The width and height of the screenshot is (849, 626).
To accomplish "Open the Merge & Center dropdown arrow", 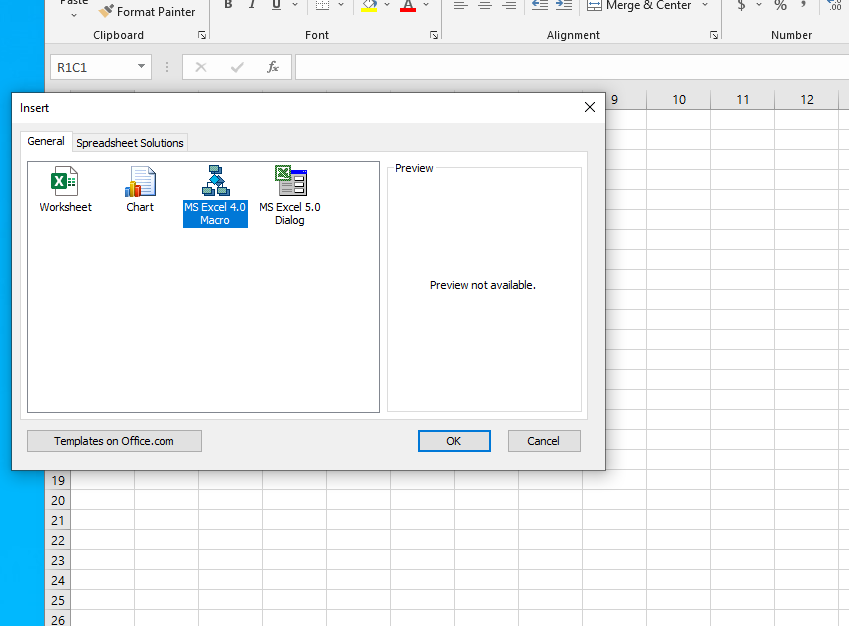I will click(x=704, y=6).
